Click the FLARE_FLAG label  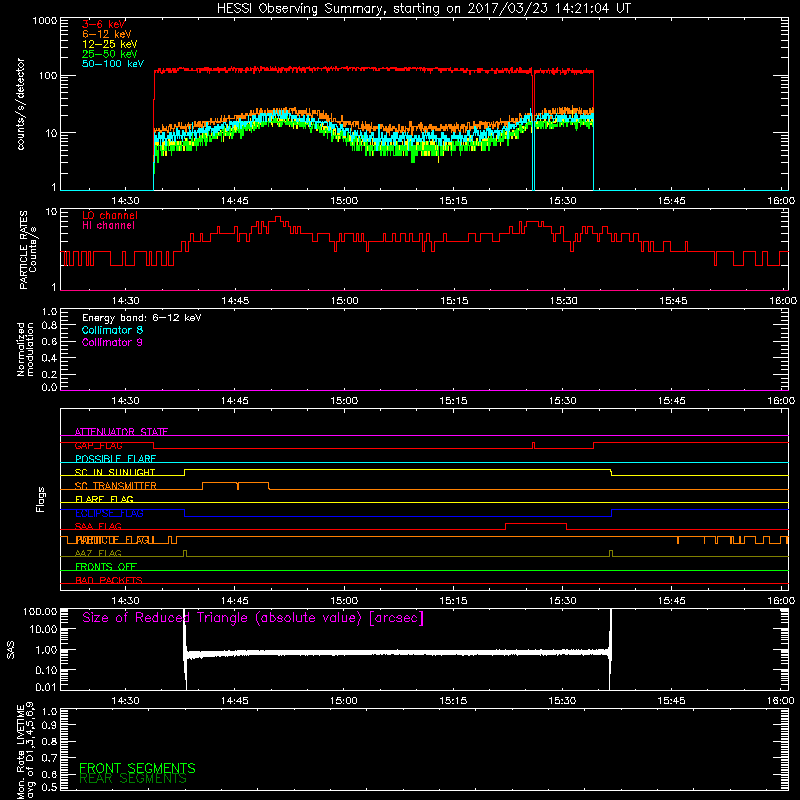coord(104,499)
